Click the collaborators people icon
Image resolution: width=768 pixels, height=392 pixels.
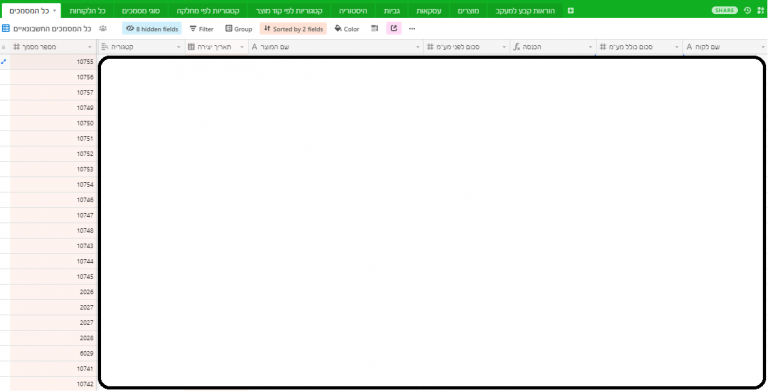pyautogui.click(x=103, y=29)
